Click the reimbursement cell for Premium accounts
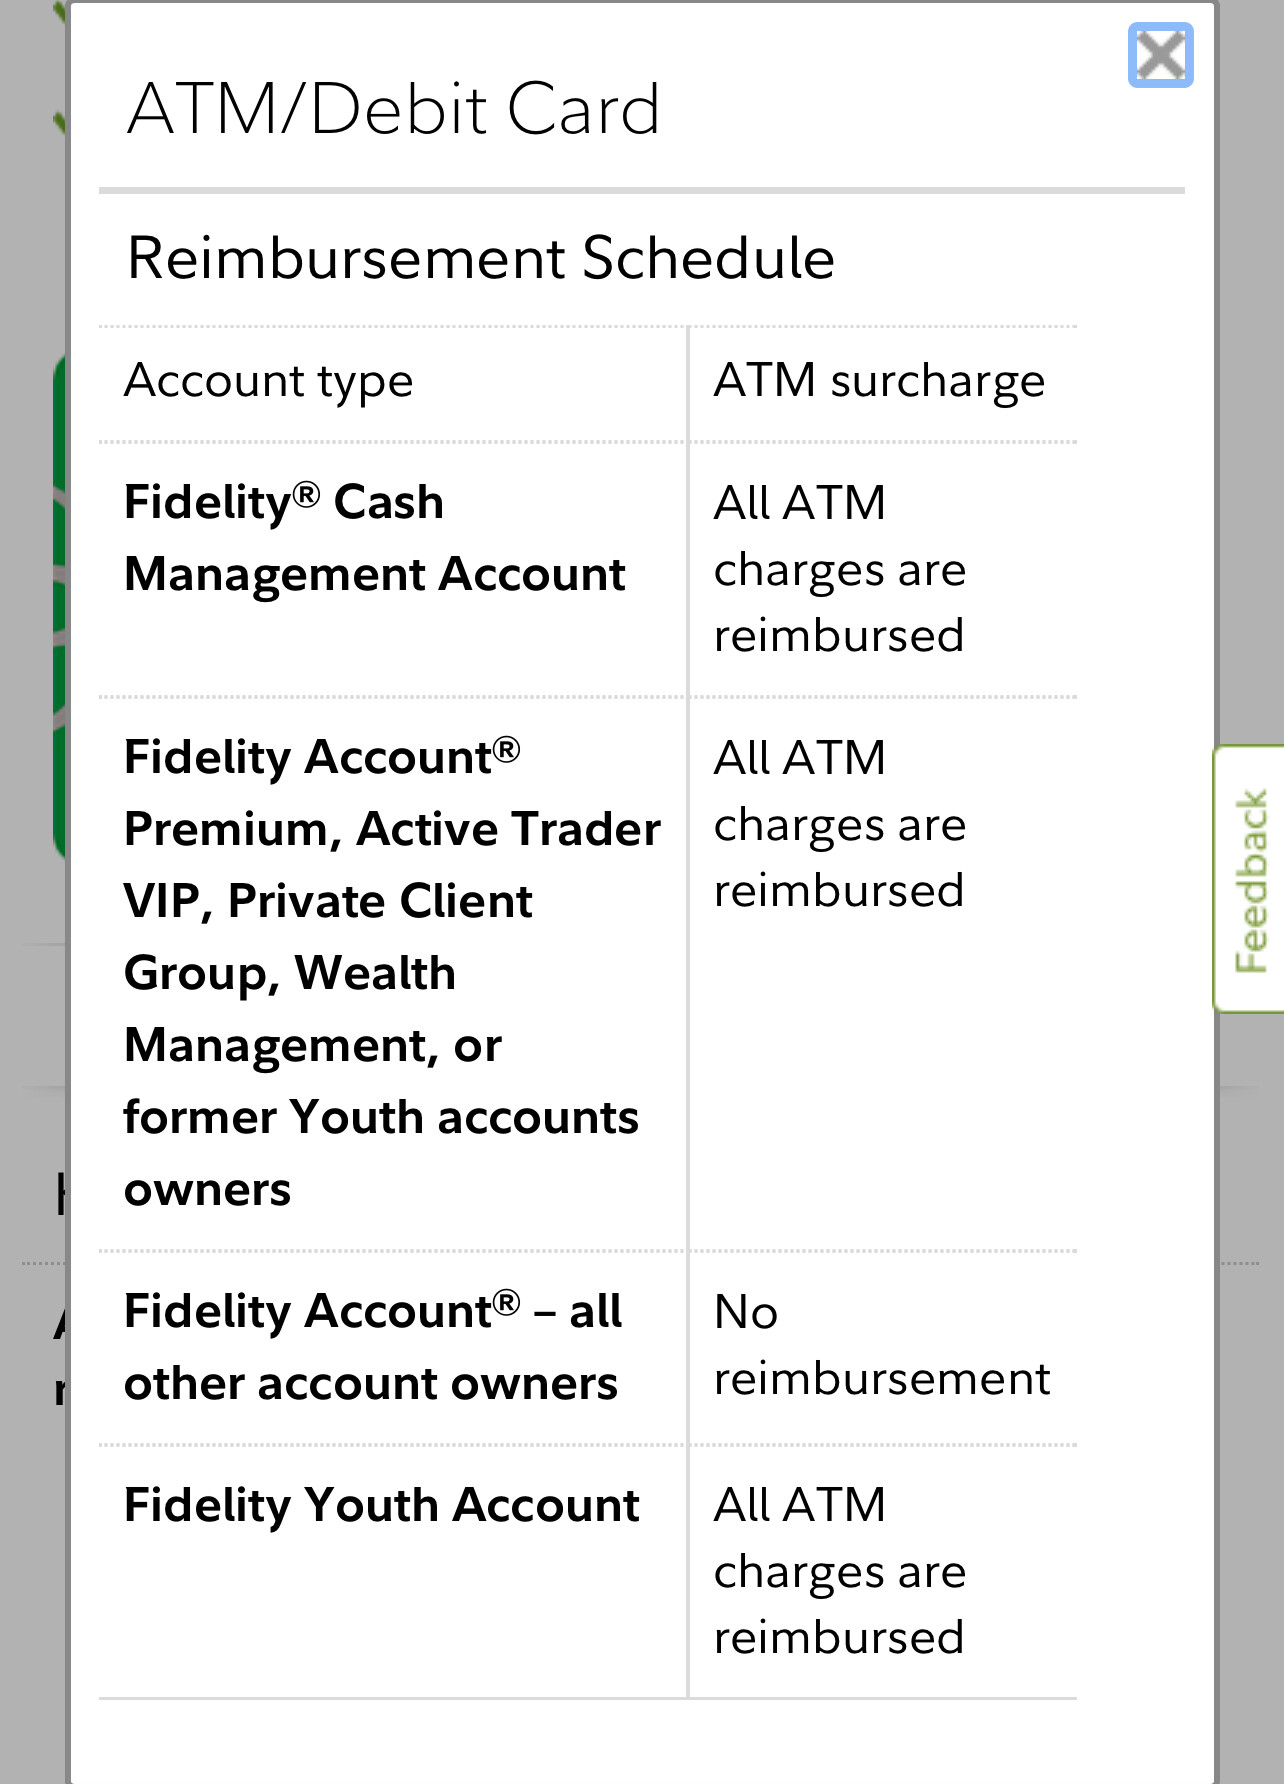 840,824
